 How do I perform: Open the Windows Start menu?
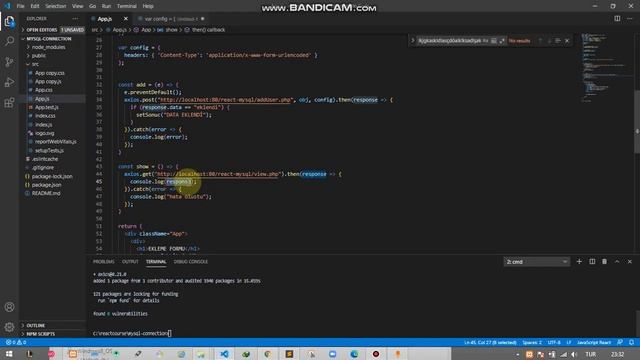pos(9,354)
